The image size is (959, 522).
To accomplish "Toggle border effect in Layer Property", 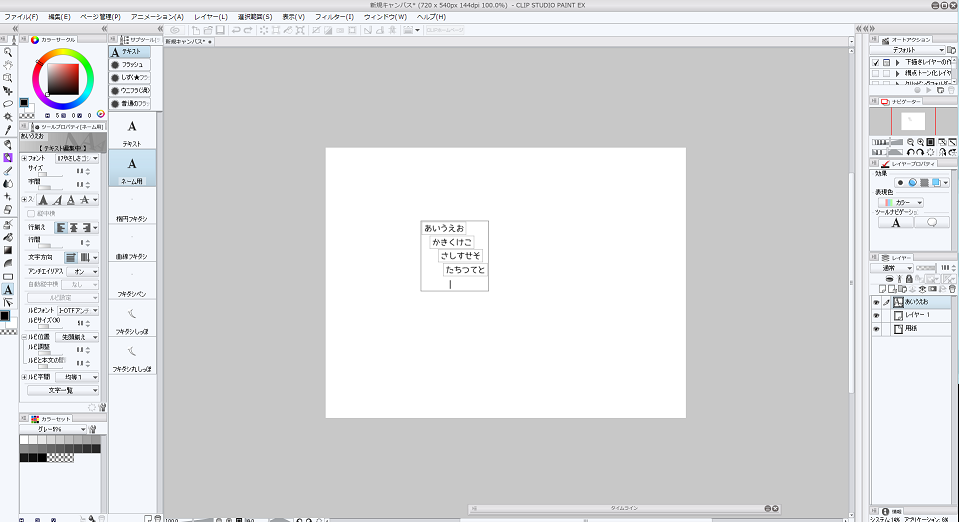I will tap(901, 182).
